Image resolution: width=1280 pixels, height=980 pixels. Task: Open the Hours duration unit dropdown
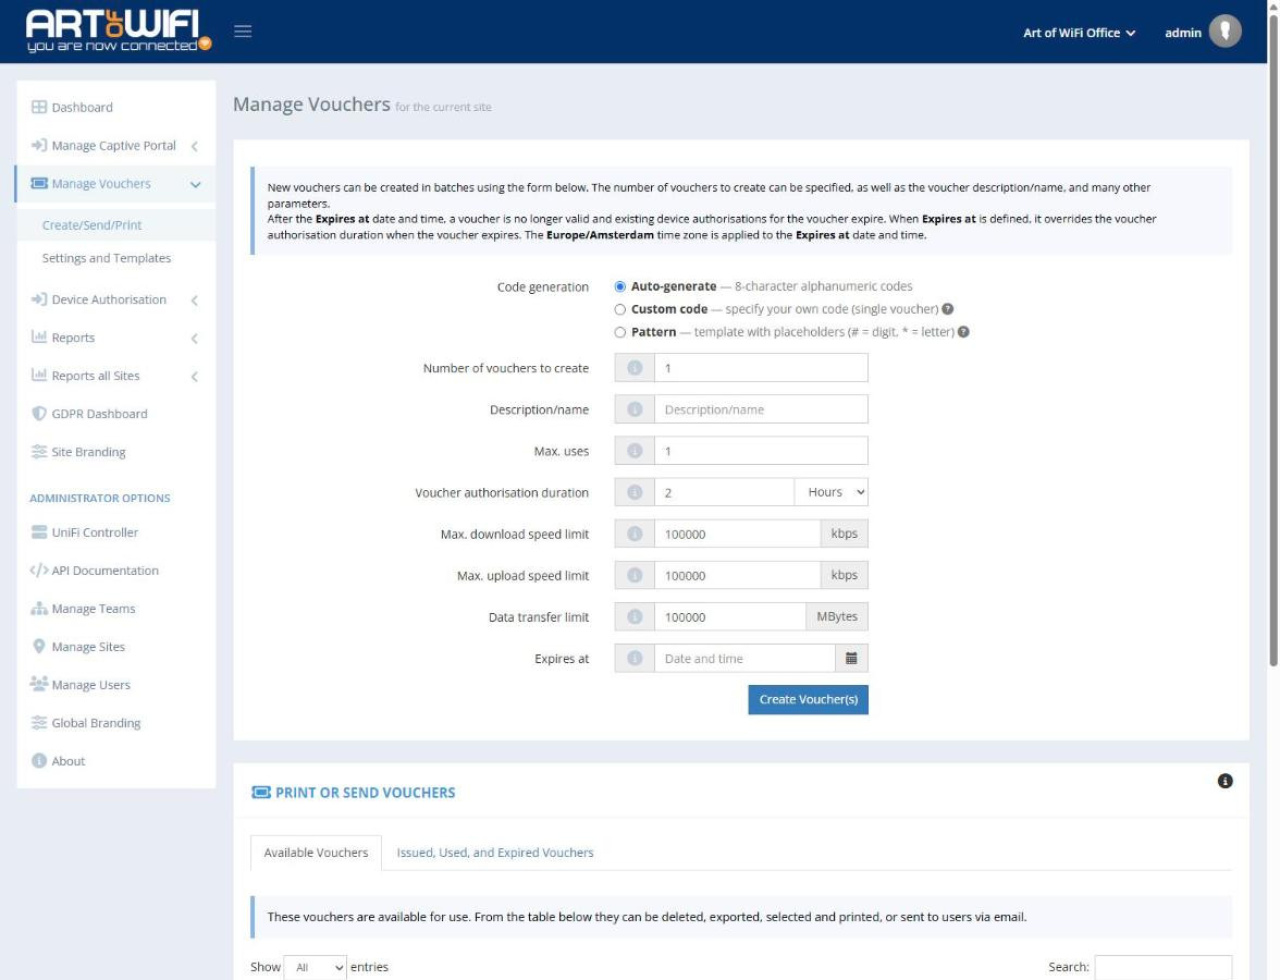pyautogui.click(x=831, y=492)
